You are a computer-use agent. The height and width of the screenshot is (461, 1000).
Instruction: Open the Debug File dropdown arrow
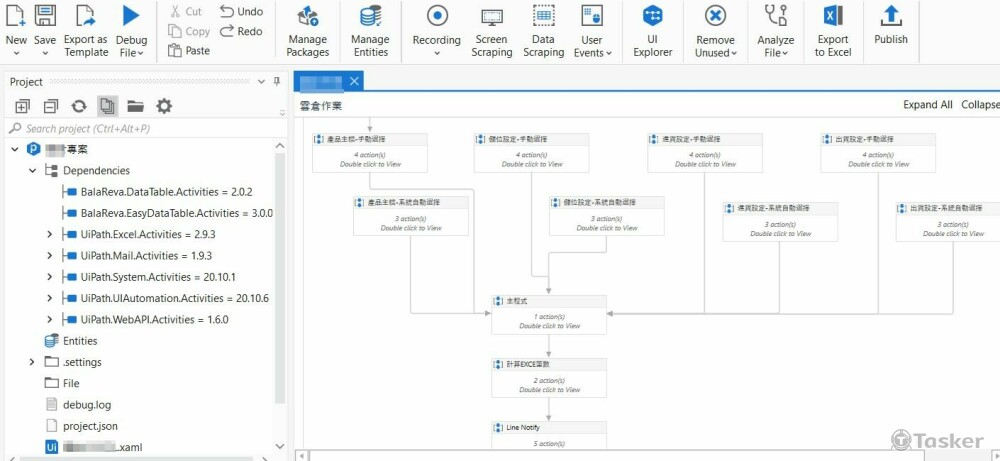click(x=140, y=54)
